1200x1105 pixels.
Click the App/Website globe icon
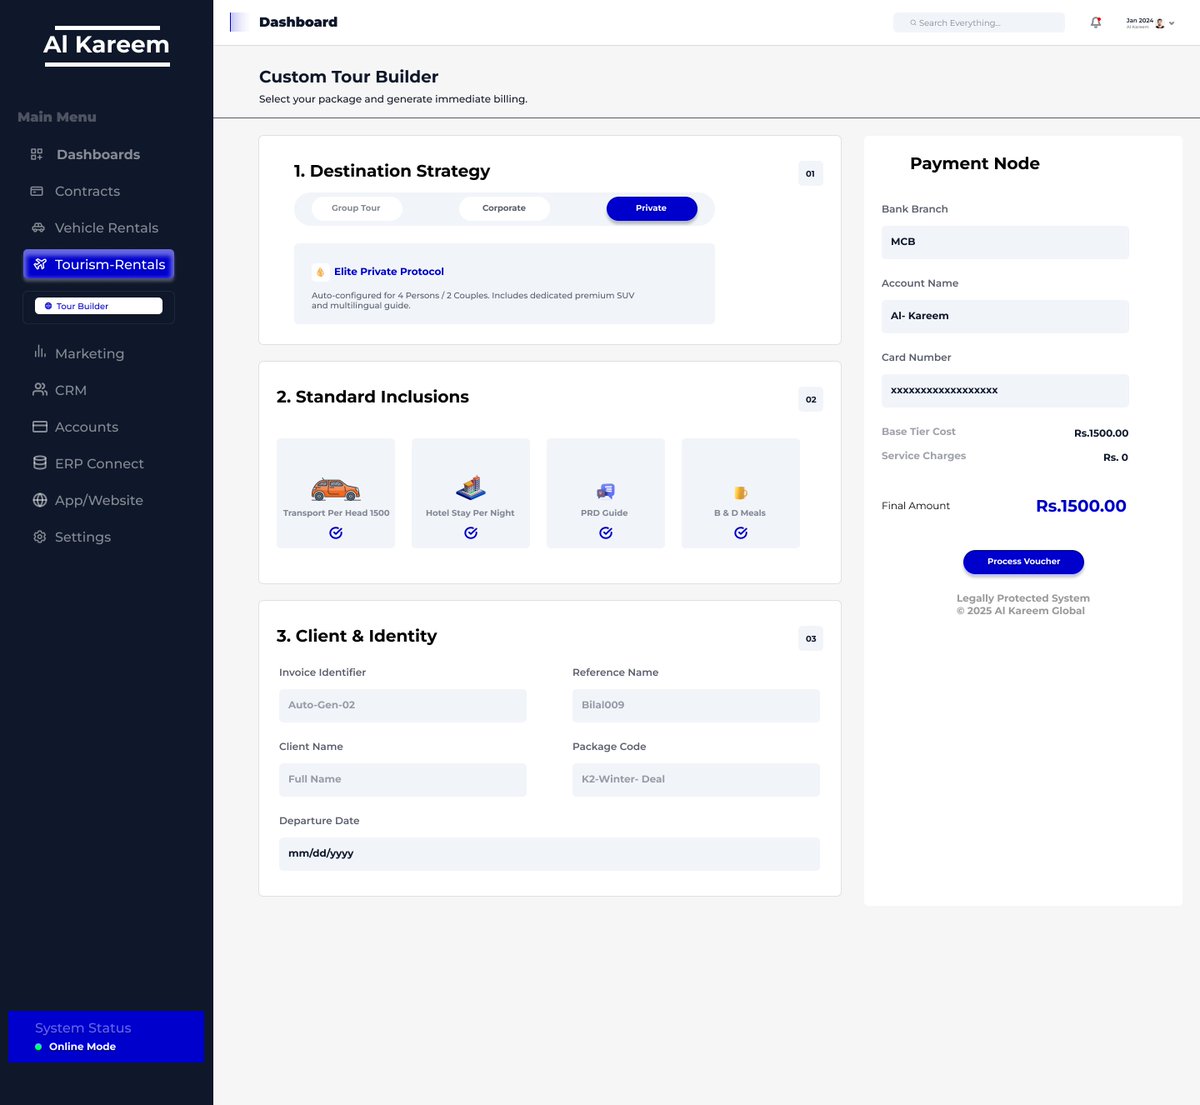(40, 500)
